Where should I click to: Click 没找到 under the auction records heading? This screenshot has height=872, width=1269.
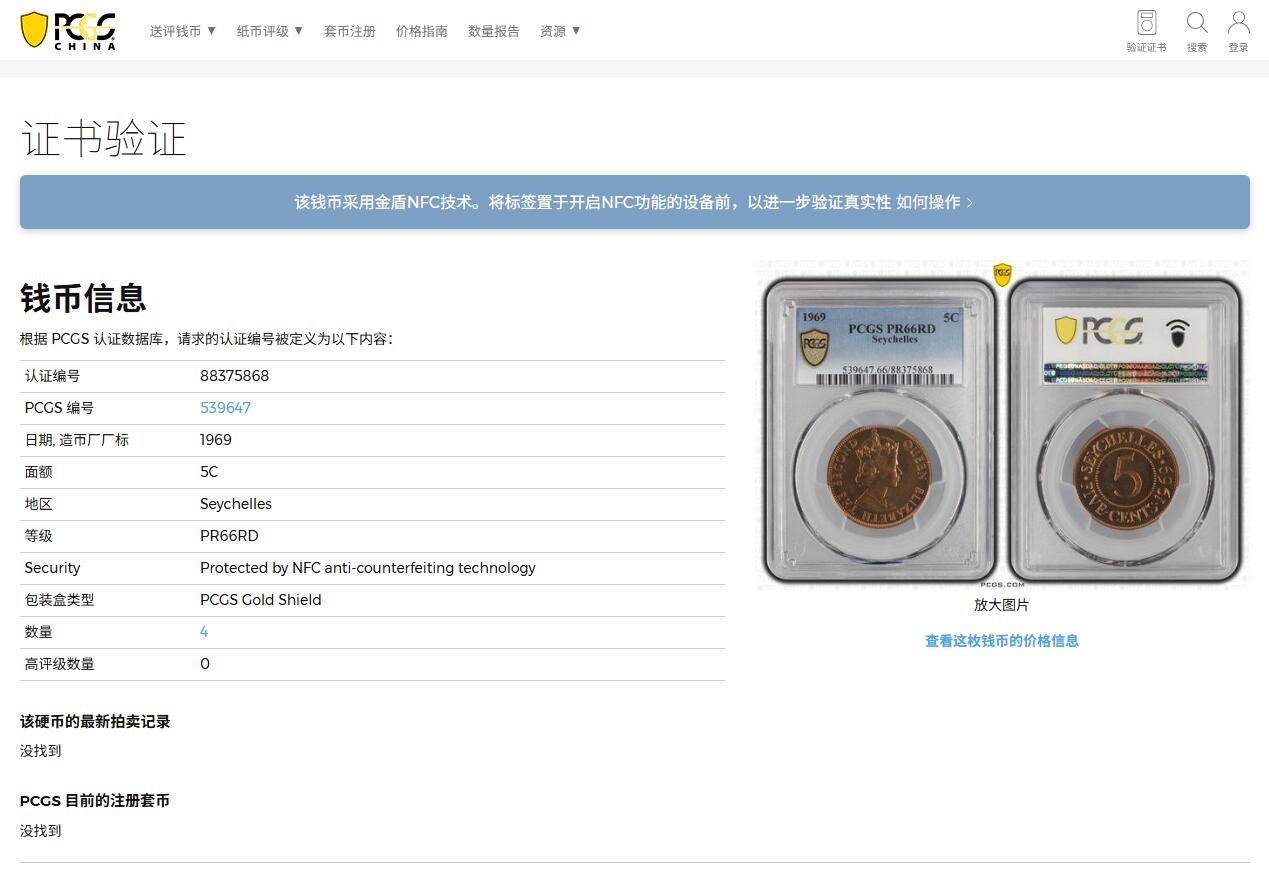41,751
